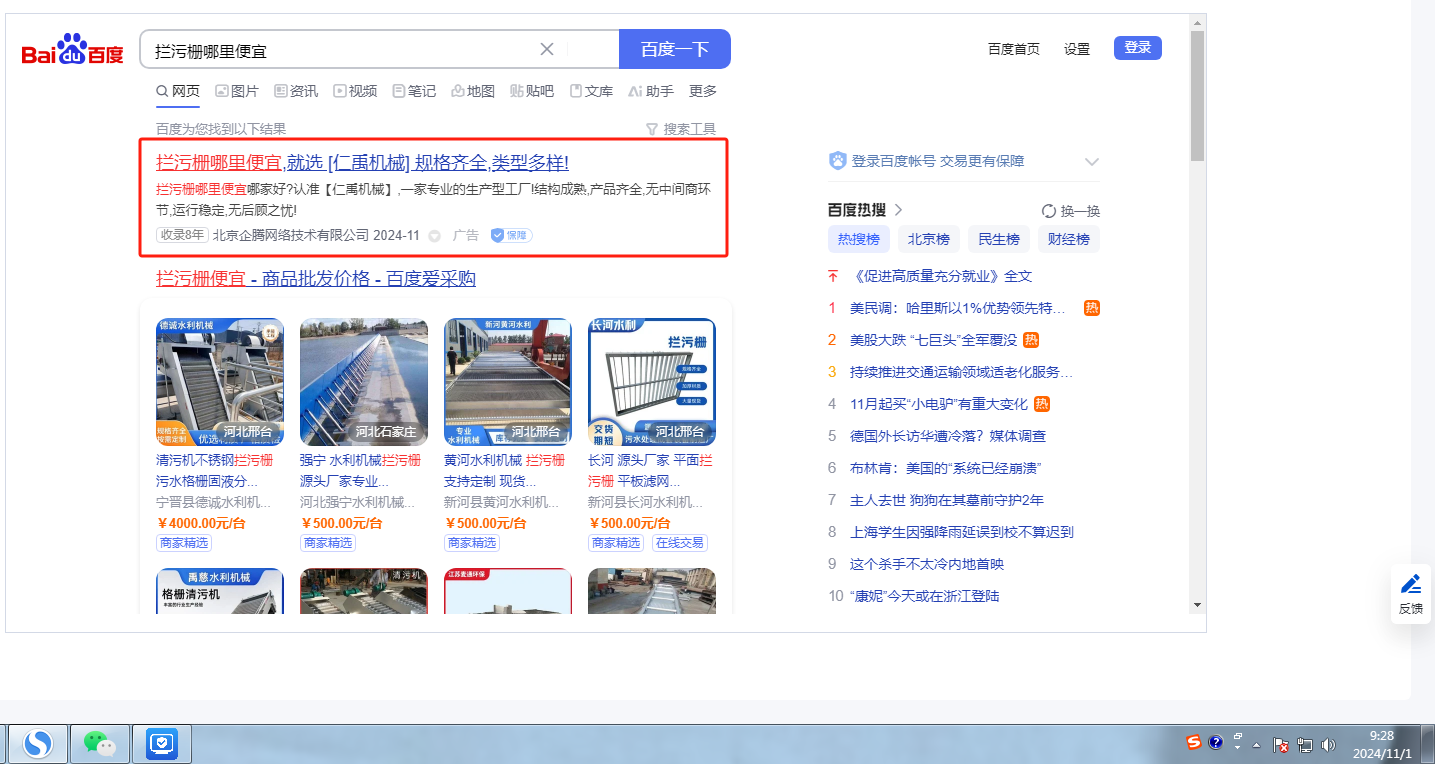The width and height of the screenshot is (1435, 764).
Task: Click the 保障 shield badge on ad result
Action: pos(511,235)
